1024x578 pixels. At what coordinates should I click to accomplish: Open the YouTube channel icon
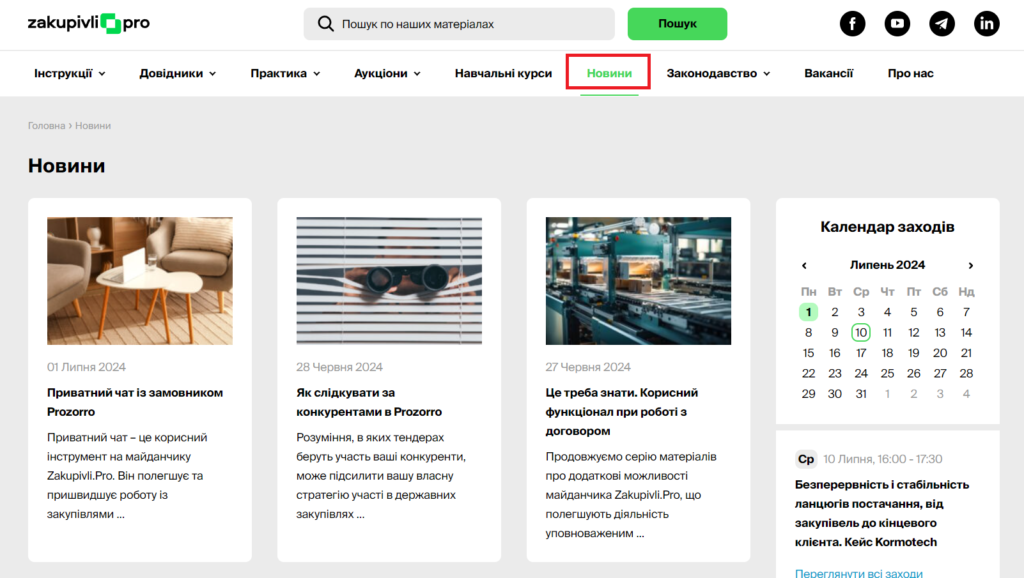click(897, 24)
